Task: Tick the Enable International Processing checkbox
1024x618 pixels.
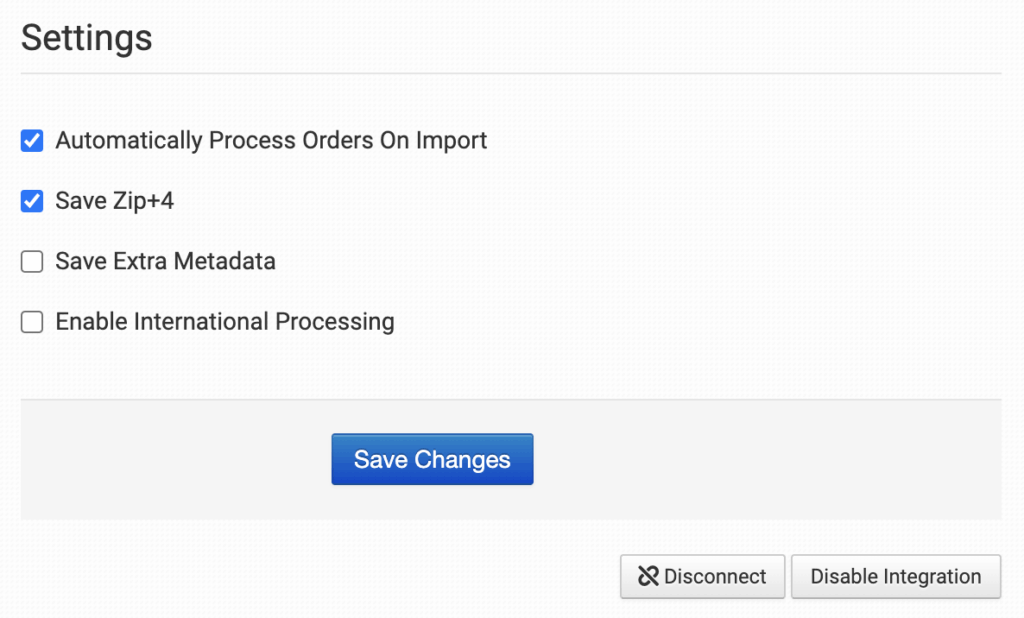Action: [32, 322]
